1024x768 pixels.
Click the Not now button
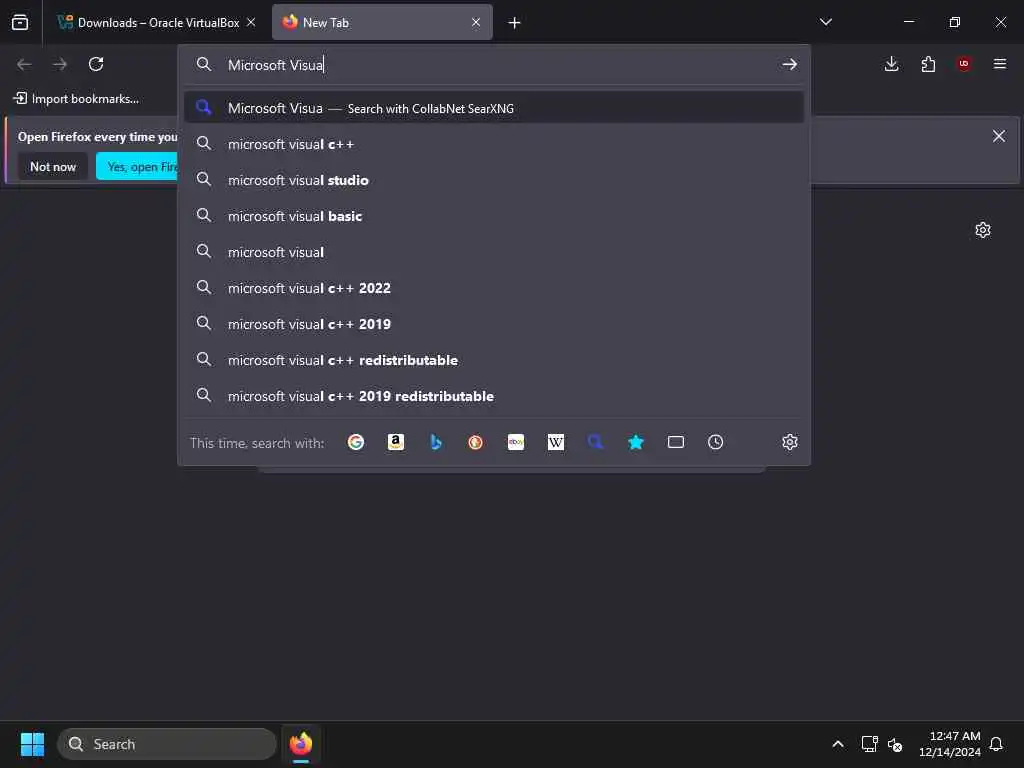tap(53, 167)
